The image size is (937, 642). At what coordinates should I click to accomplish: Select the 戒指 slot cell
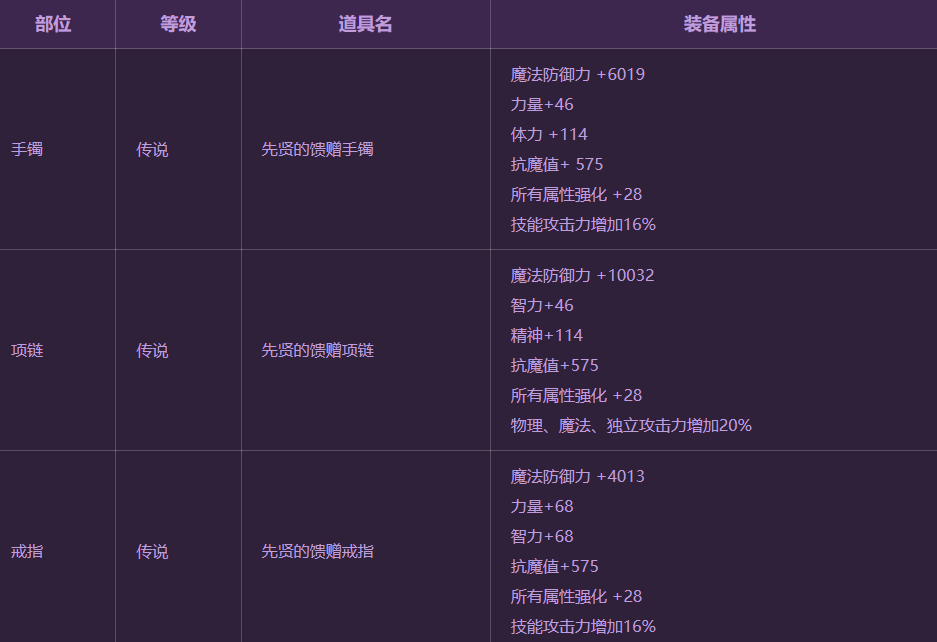click(x=27, y=552)
